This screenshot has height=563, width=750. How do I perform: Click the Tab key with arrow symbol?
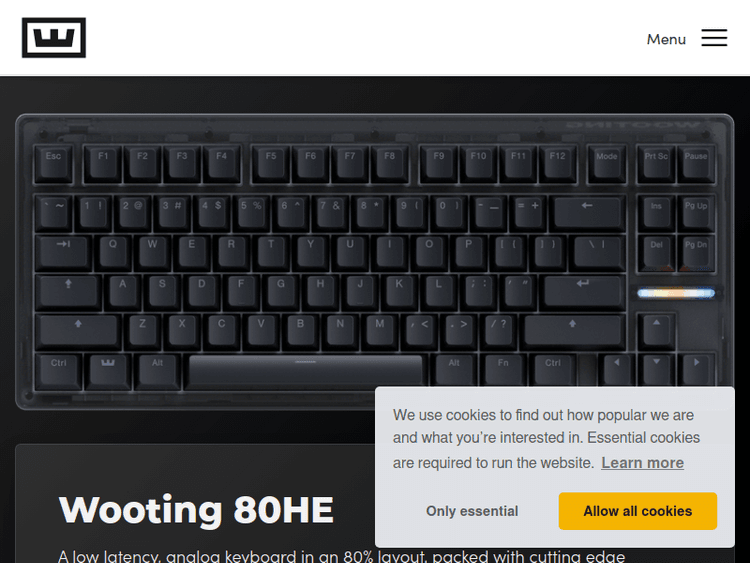(64, 252)
